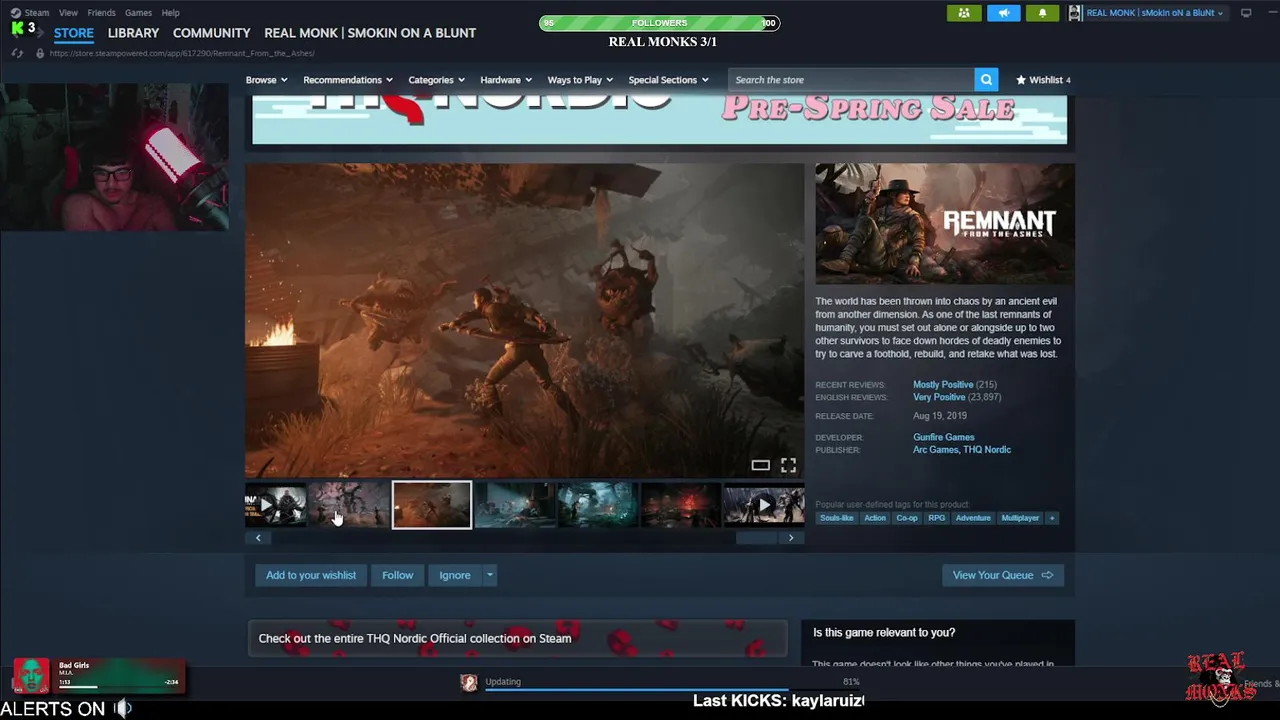Image resolution: width=1280 pixels, height=720 pixels.
Task: Click the Ignore button
Action: [455, 575]
